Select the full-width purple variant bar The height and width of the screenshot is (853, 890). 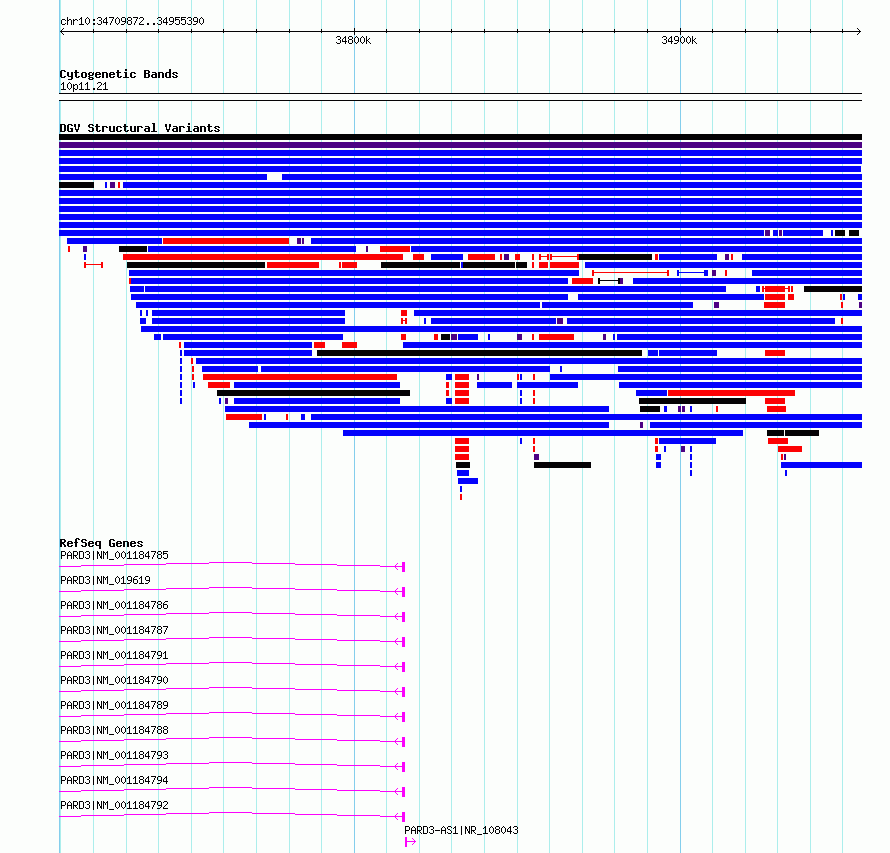click(x=460, y=145)
